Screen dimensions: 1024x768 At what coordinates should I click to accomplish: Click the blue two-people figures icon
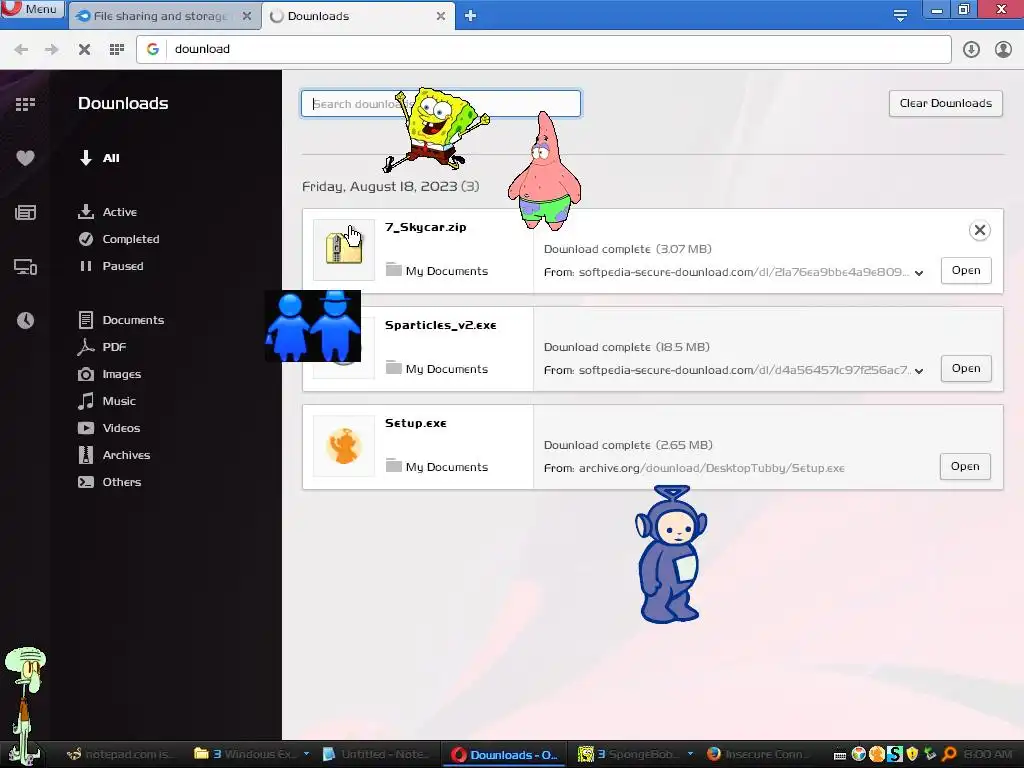coord(313,326)
